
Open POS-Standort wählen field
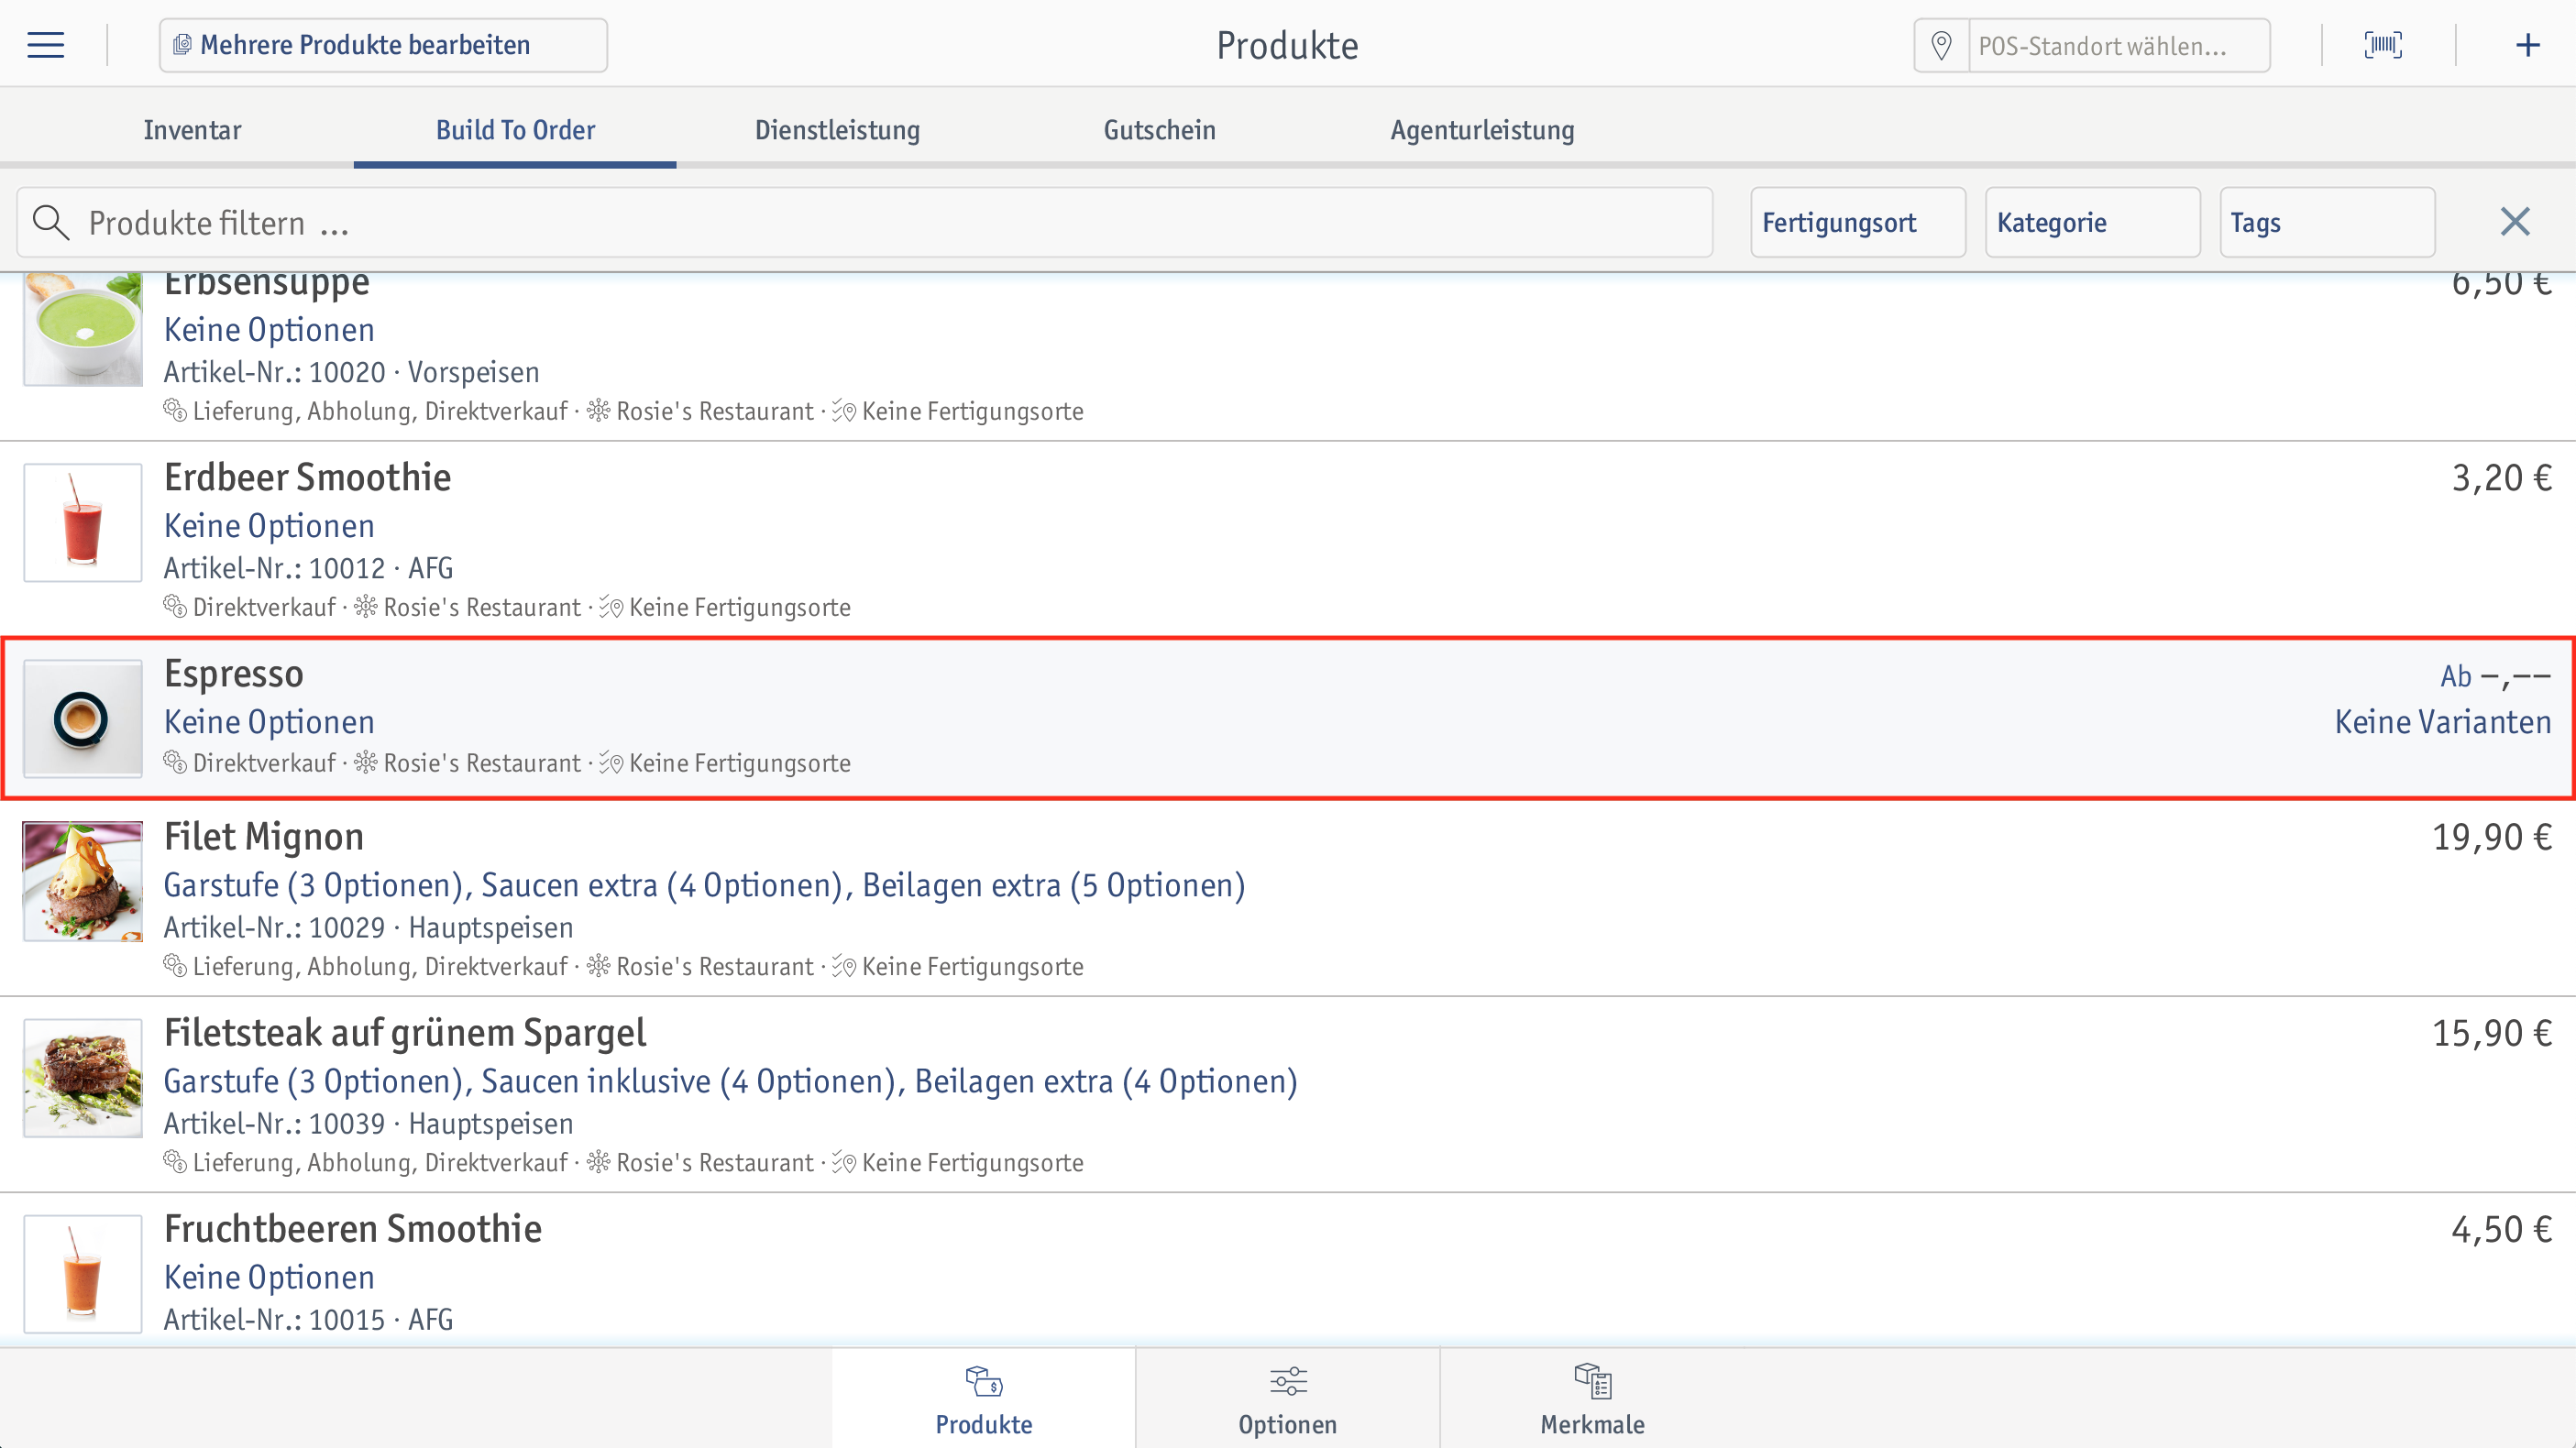pos(2119,46)
